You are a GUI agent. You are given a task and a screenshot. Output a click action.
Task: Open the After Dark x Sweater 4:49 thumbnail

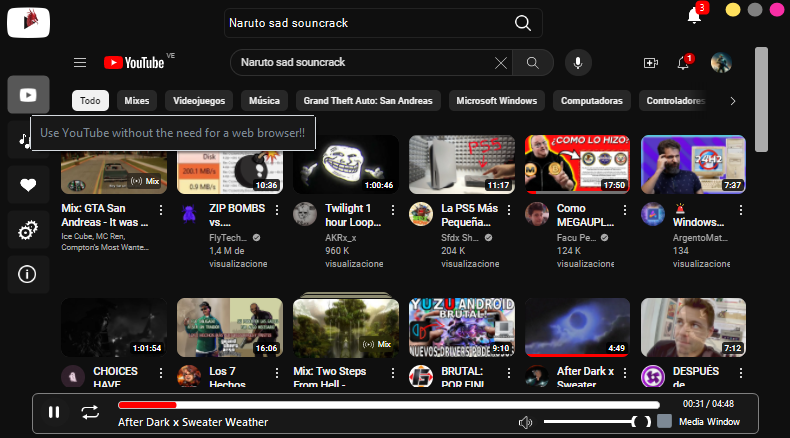click(x=577, y=328)
